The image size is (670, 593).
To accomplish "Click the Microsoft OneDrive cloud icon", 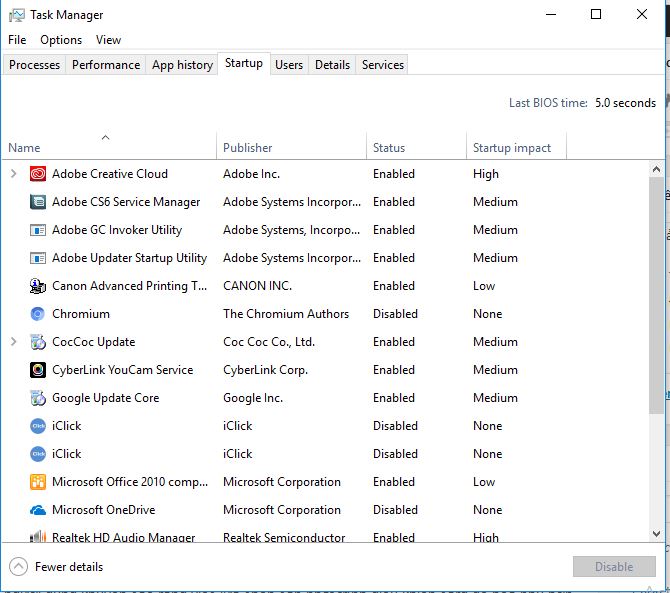I will pyautogui.click(x=38, y=510).
